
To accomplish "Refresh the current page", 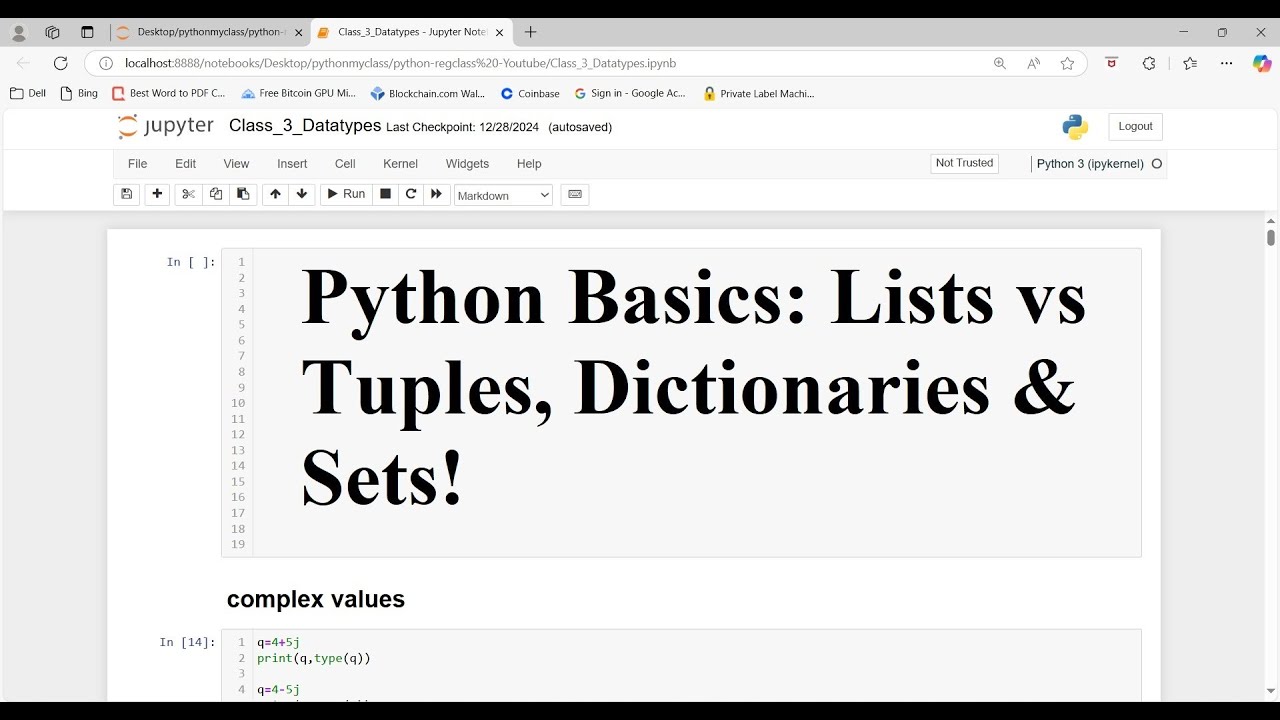I will tap(60, 63).
